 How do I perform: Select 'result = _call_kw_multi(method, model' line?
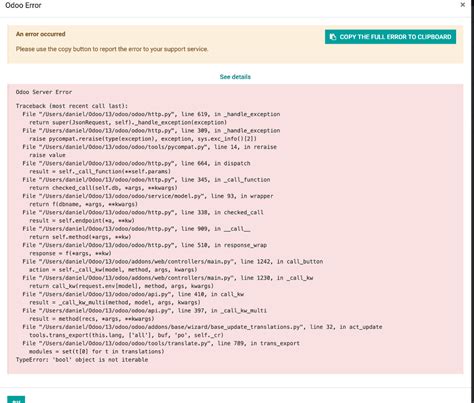coord(115,302)
